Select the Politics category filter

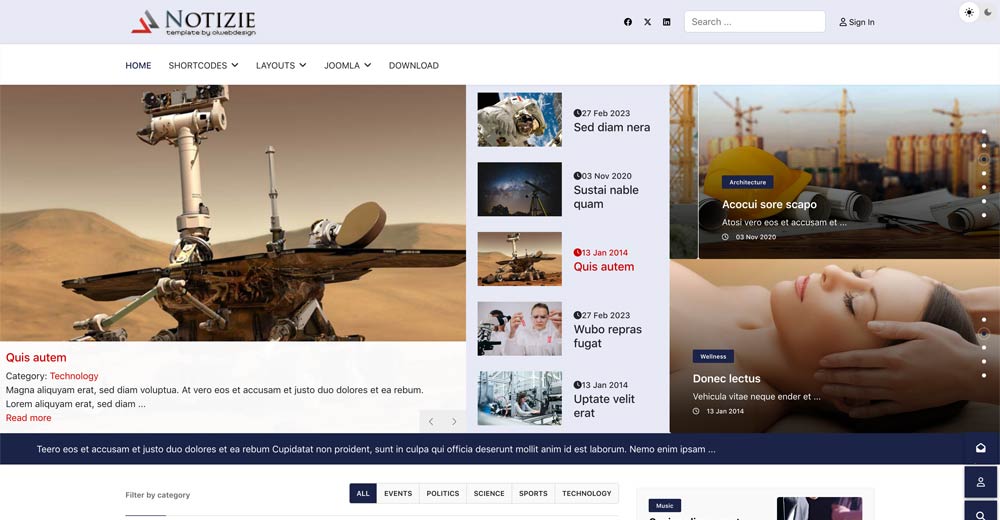coord(443,493)
